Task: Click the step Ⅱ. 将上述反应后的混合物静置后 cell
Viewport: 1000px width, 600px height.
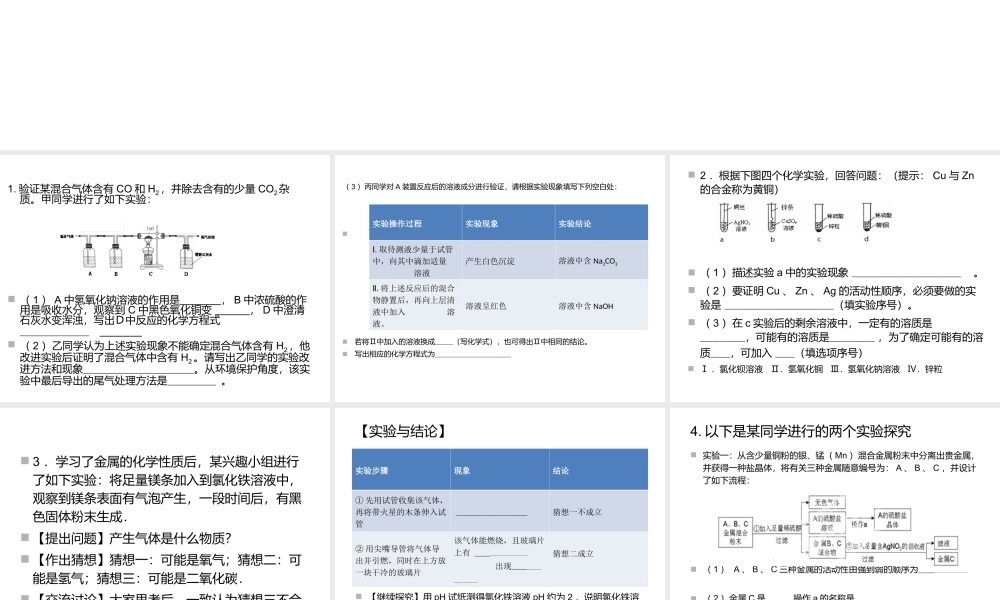Action: [x=415, y=305]
